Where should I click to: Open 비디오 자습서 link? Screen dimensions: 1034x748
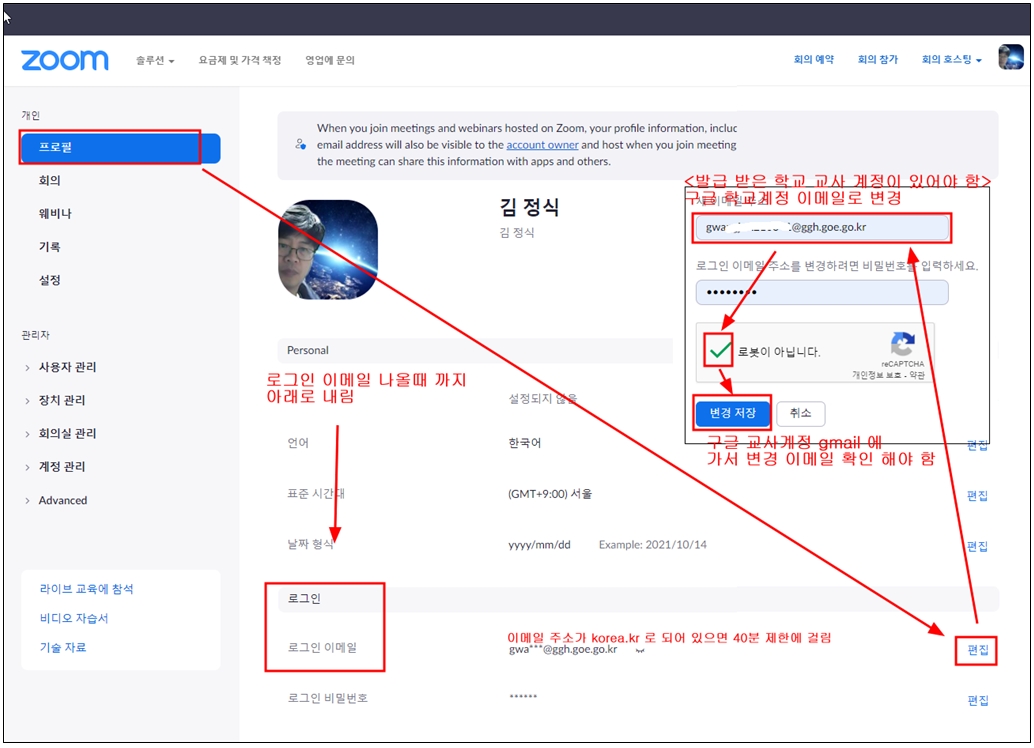(74, 618)
